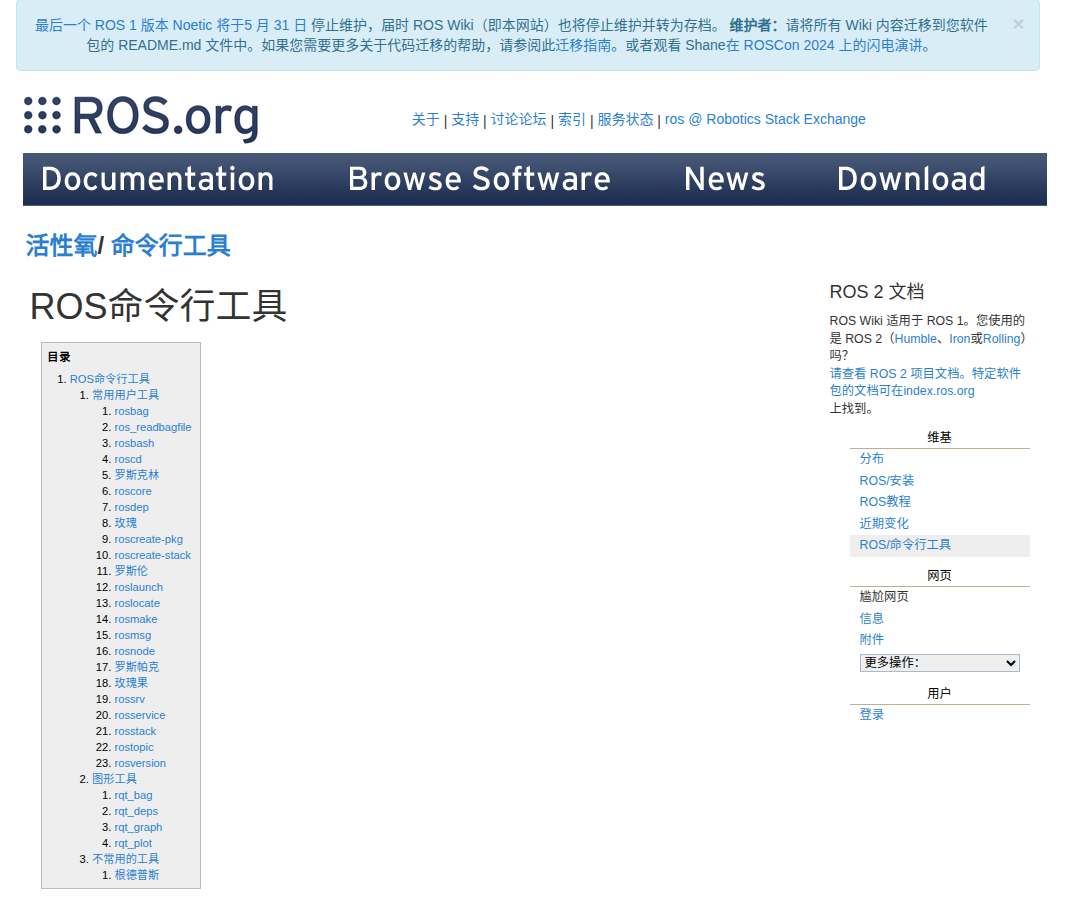Click the ROS.org logo
Viewport: 1092px width, 915px height.
tap(141, 116)
